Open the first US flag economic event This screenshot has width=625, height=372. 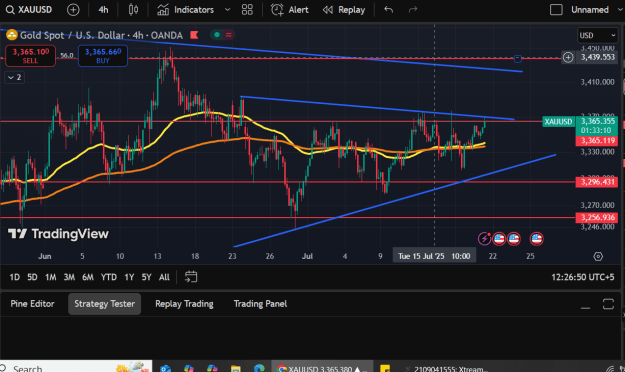point(499,238)
